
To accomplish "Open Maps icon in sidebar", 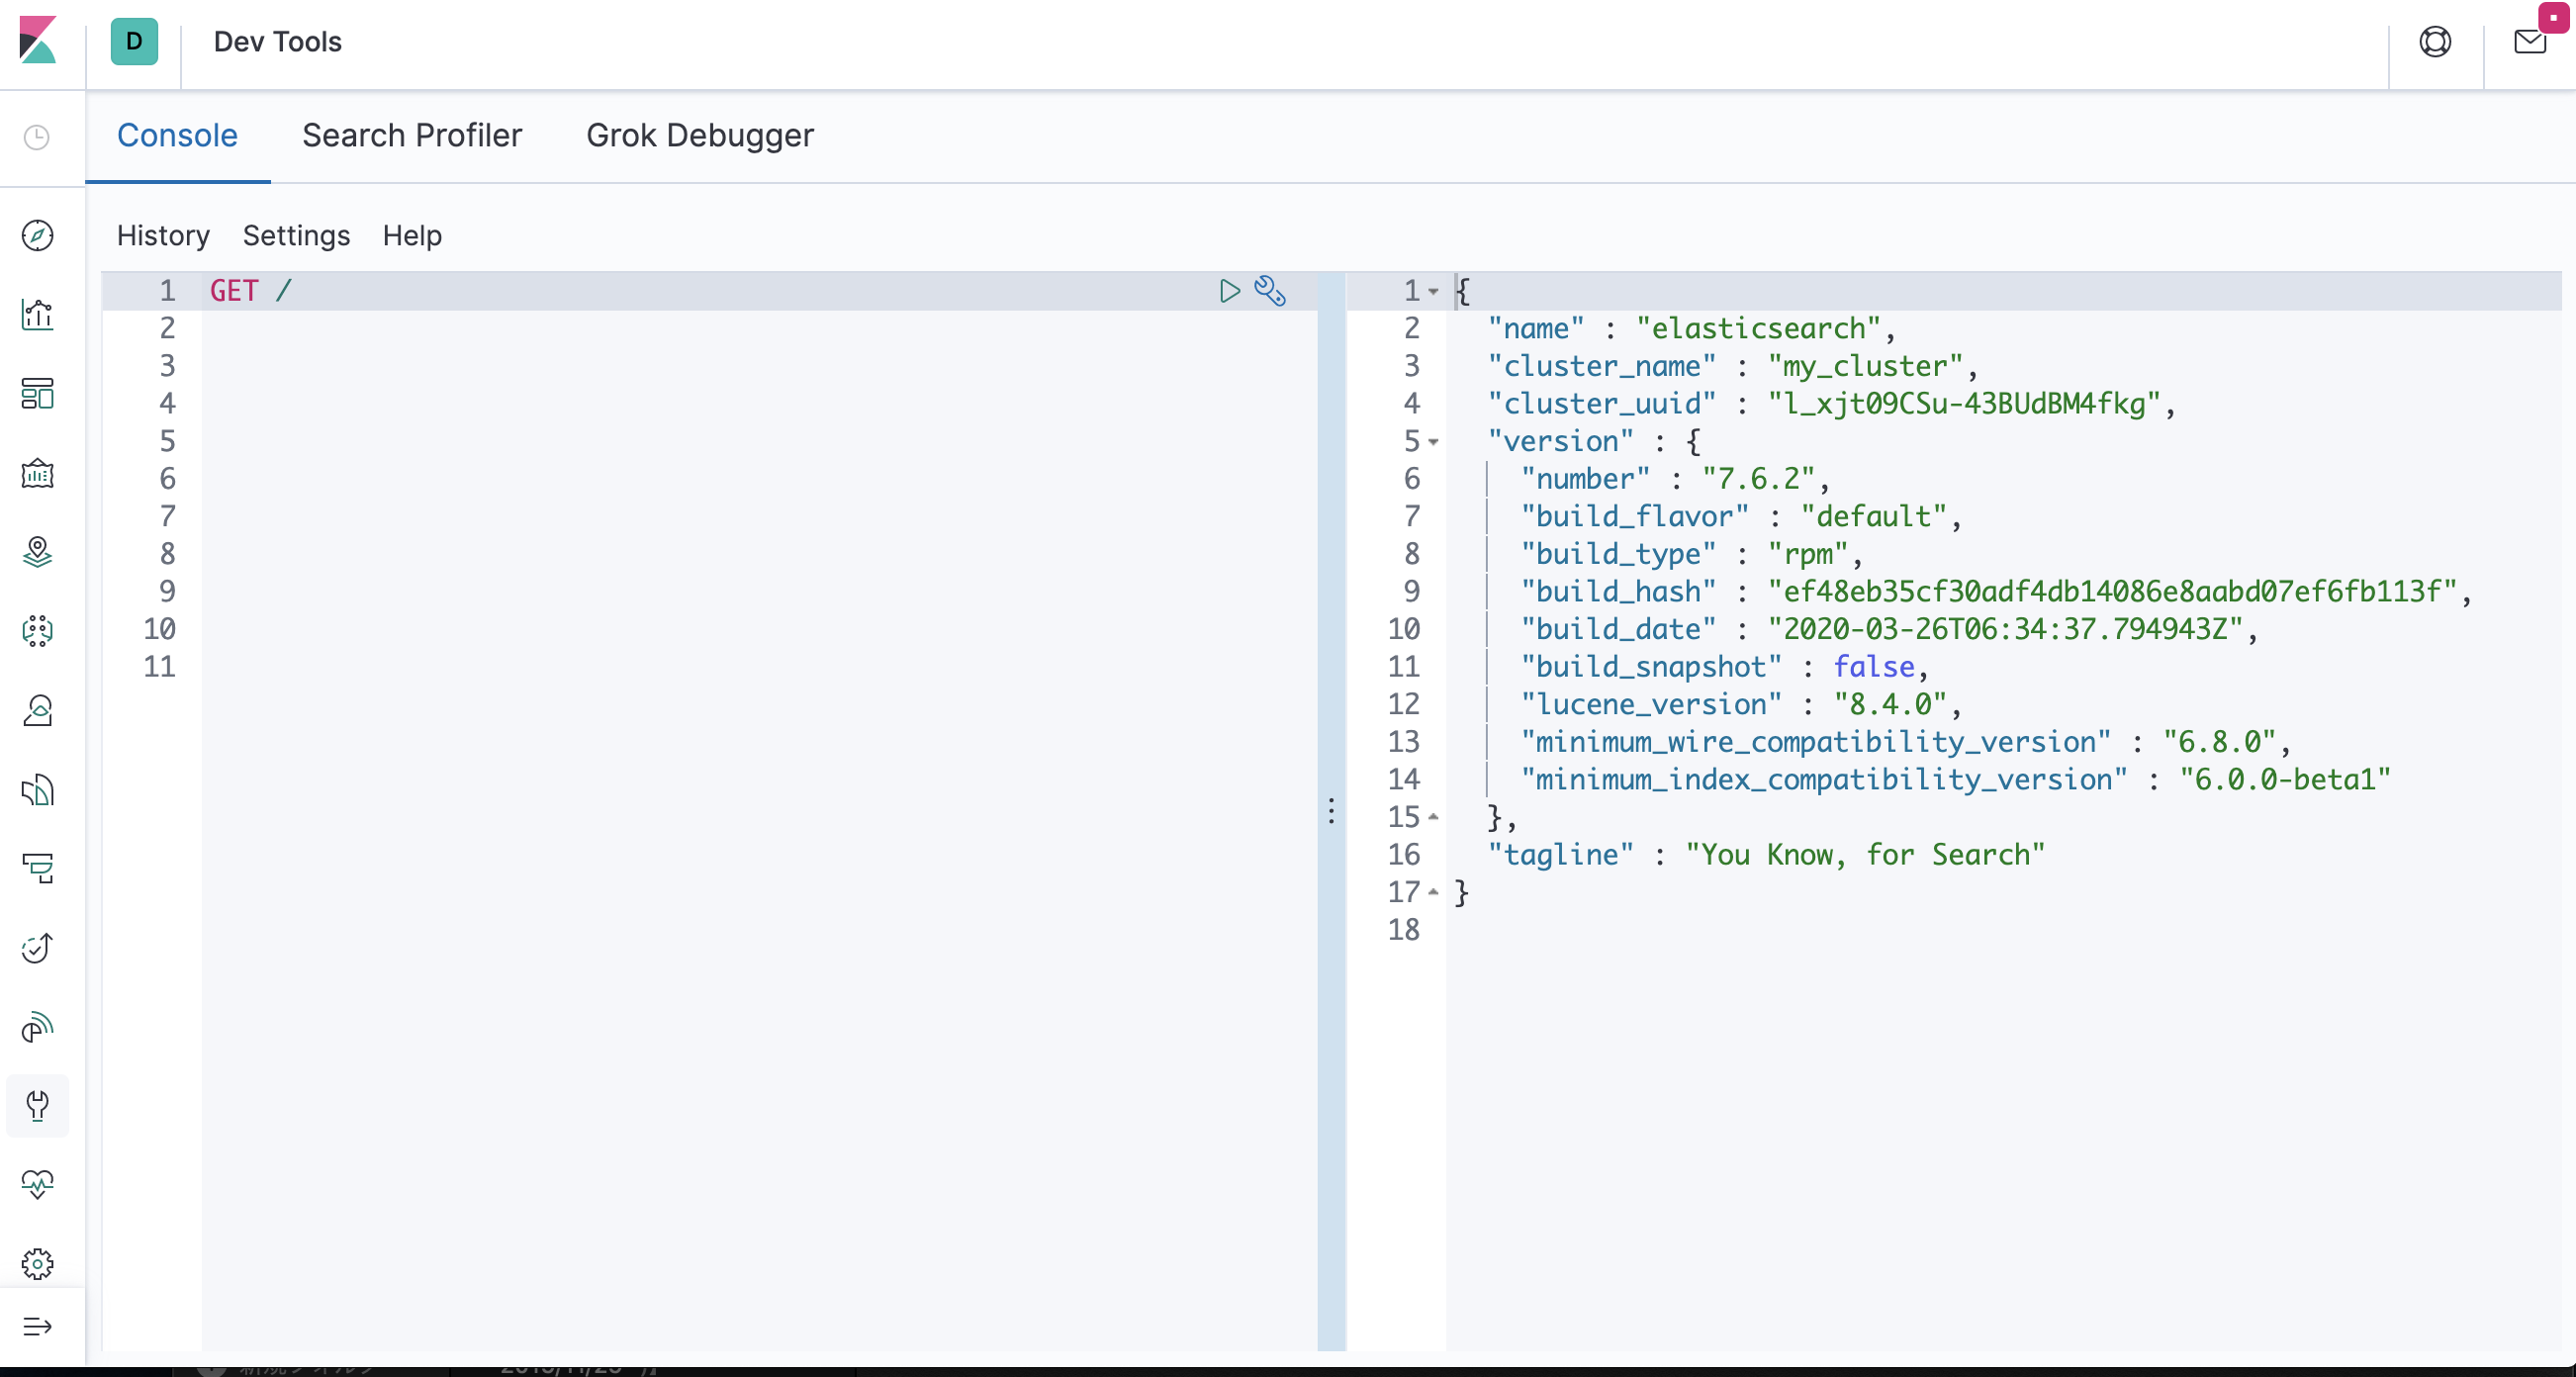I will coord(37,552).
